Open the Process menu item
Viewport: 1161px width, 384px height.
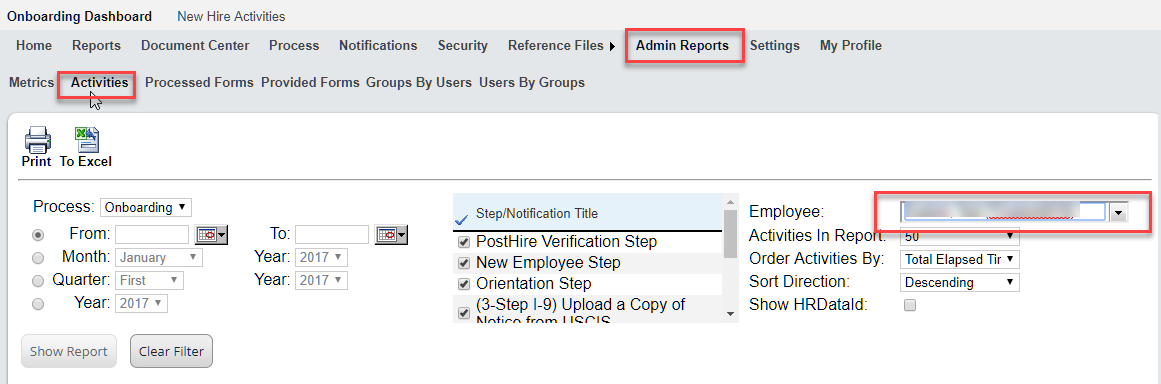tap(294, 46)
